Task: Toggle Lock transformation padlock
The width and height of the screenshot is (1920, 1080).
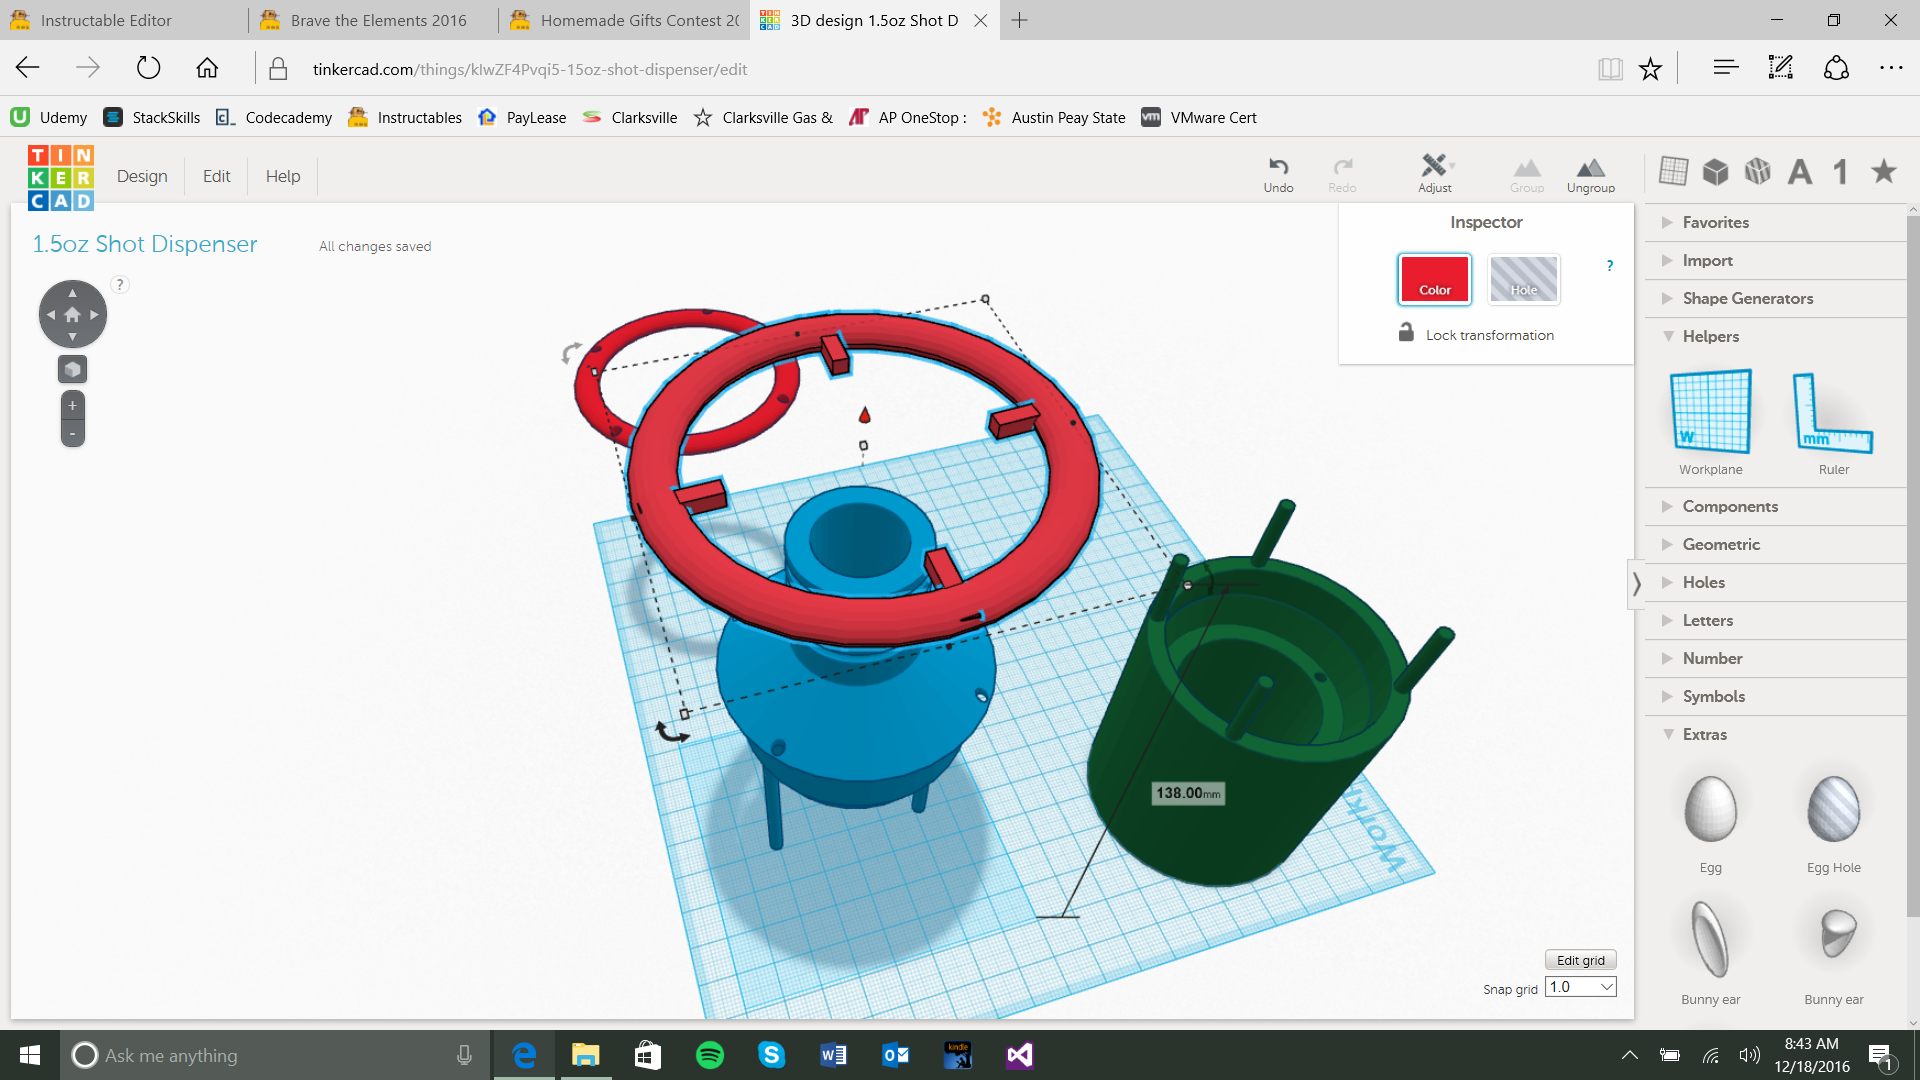Action: 1406,332
